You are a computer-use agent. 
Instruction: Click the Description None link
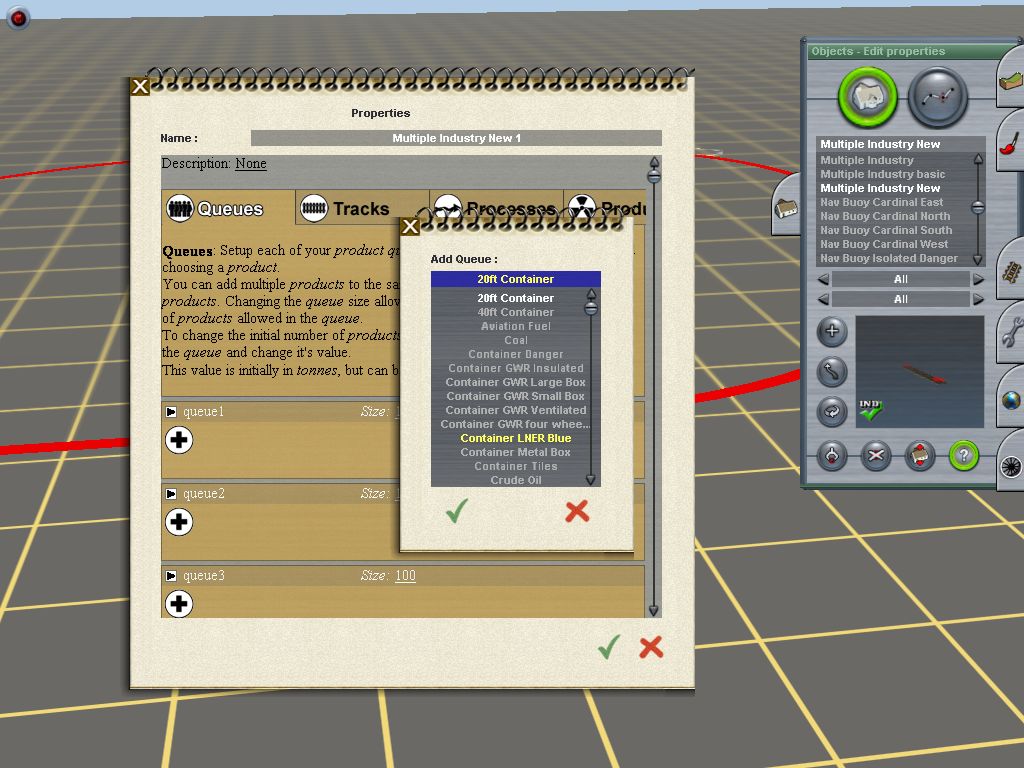coord(251,164)
